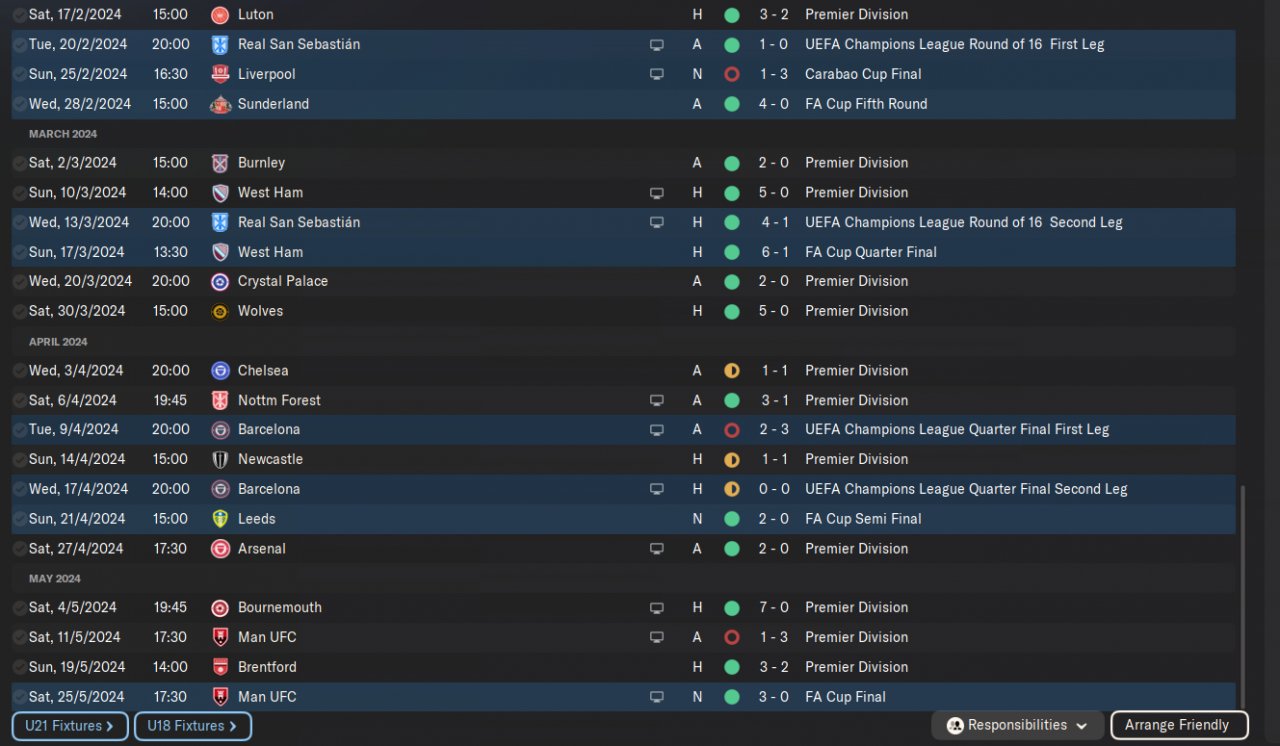Image resolution: width=1280 pixels, height=746 pixels.
Task: Click the Chelsea club badge
Action: pos(220,371)
